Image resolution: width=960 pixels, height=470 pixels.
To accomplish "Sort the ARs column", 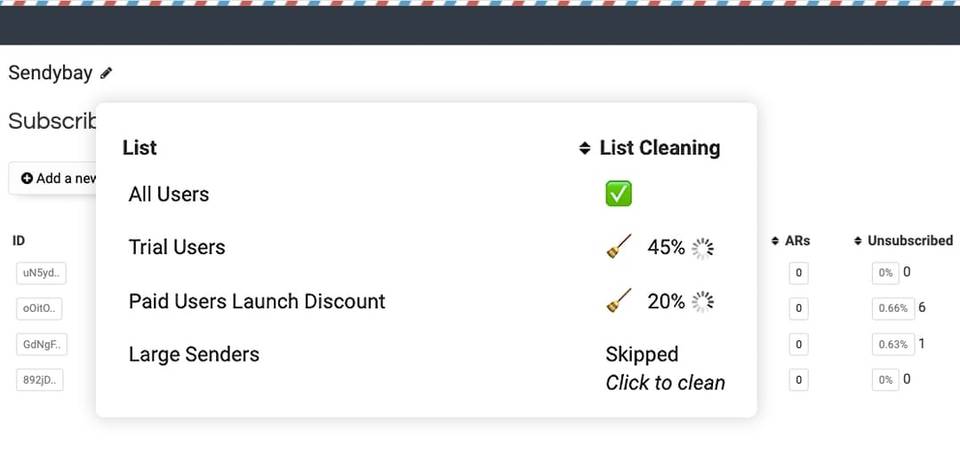I will (776, 241).
